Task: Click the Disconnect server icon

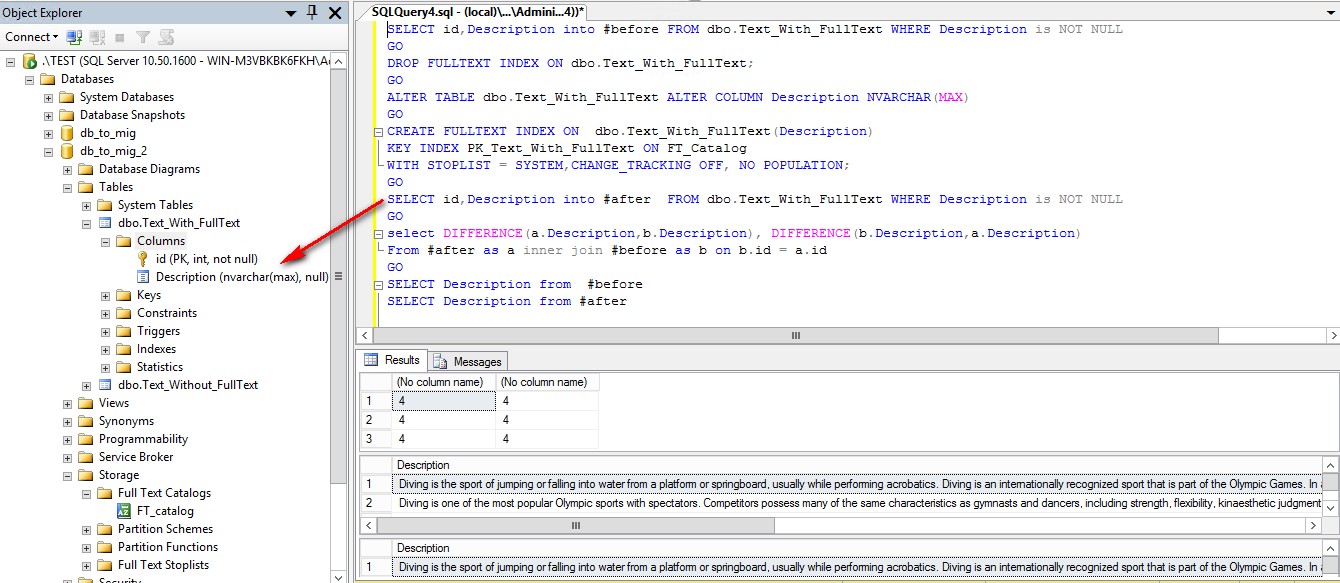Action: [97, 37]
